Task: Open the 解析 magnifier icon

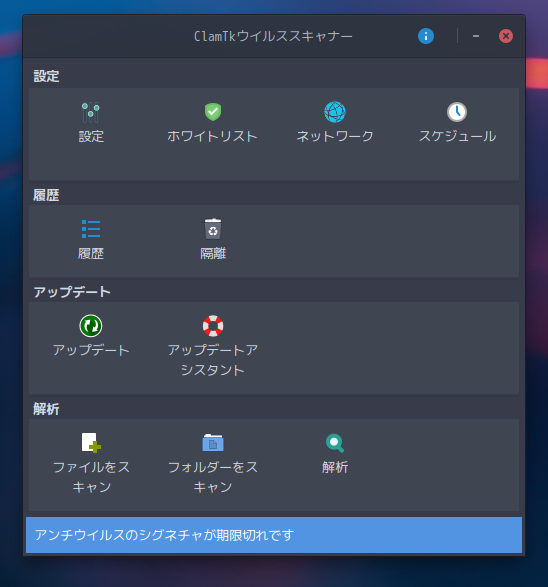Action: coord(335,443)
